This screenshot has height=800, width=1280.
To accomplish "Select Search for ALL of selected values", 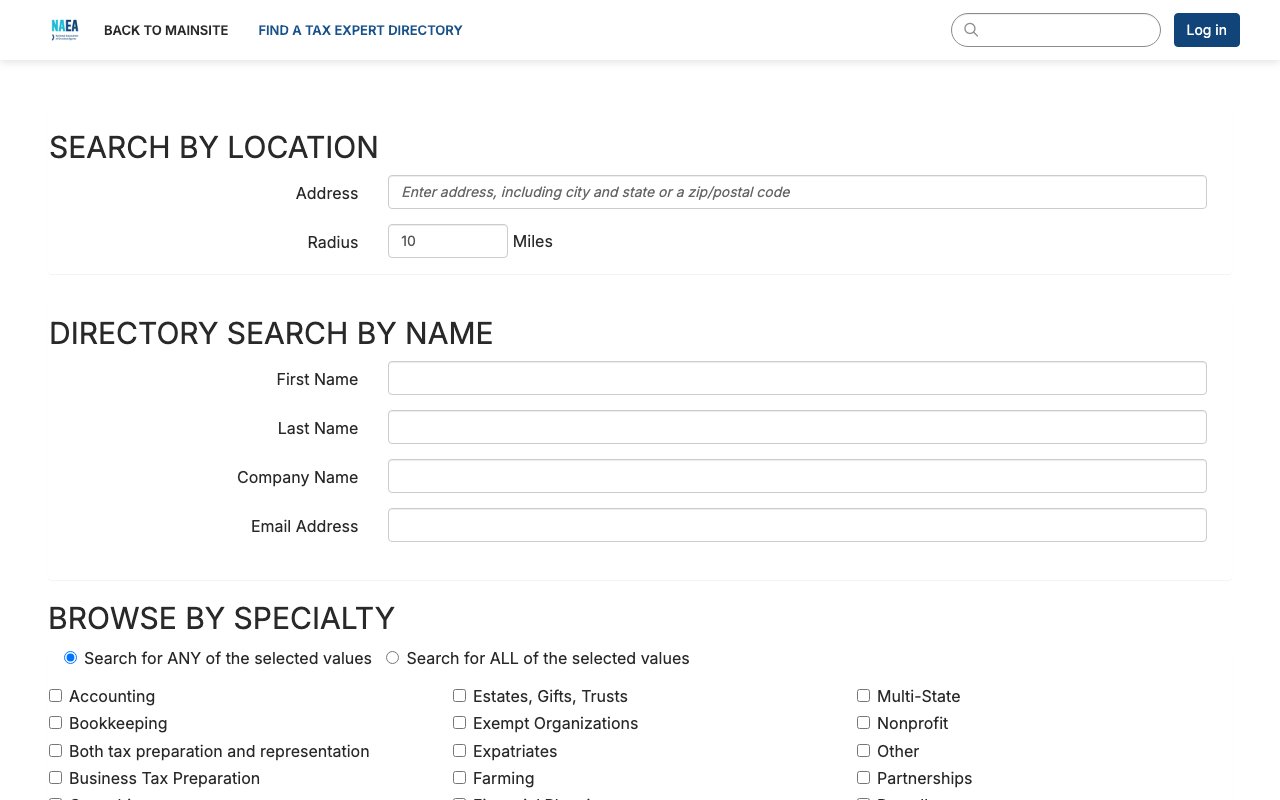I will pyautogui.click(x=392, y=658).
